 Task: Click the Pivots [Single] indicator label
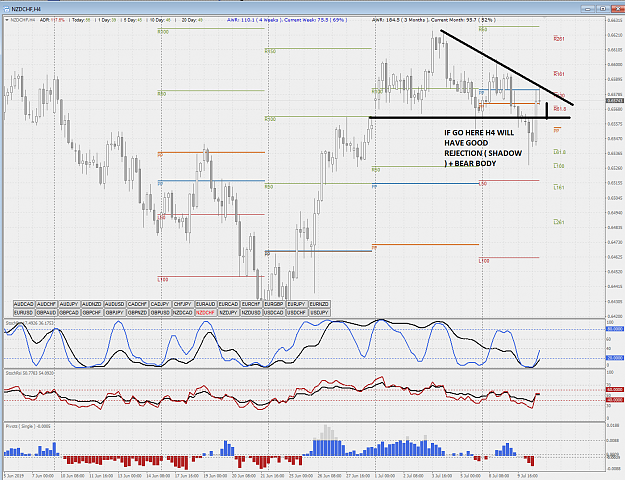coord(28,426)
